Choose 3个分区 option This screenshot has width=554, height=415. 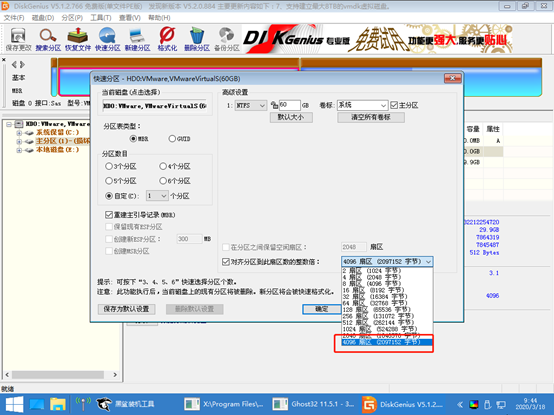109,166
